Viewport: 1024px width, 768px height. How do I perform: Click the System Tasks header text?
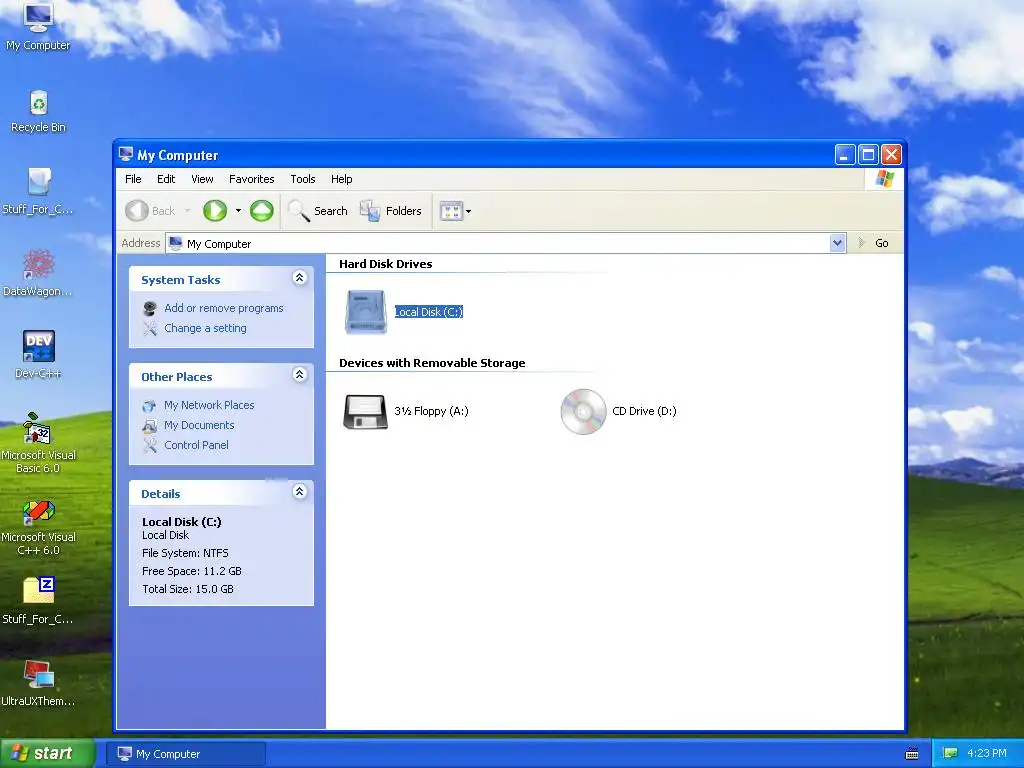click(180, 280)
